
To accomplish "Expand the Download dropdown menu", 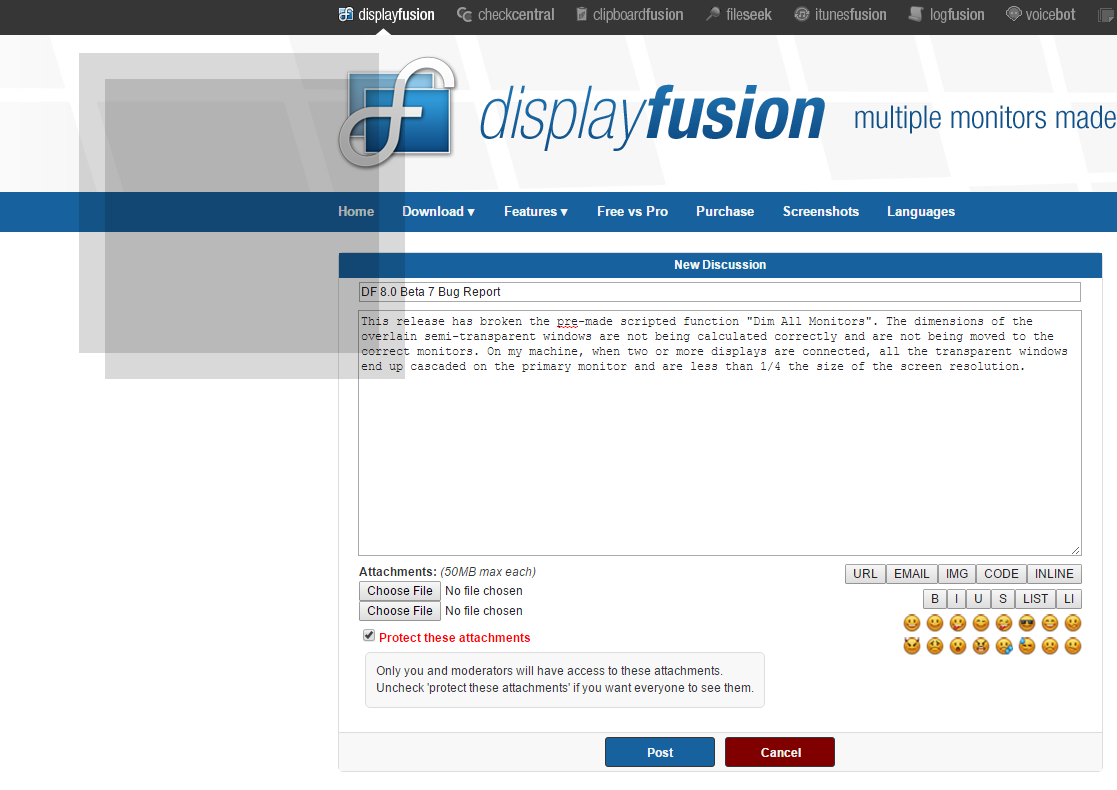I will (438, 212).
